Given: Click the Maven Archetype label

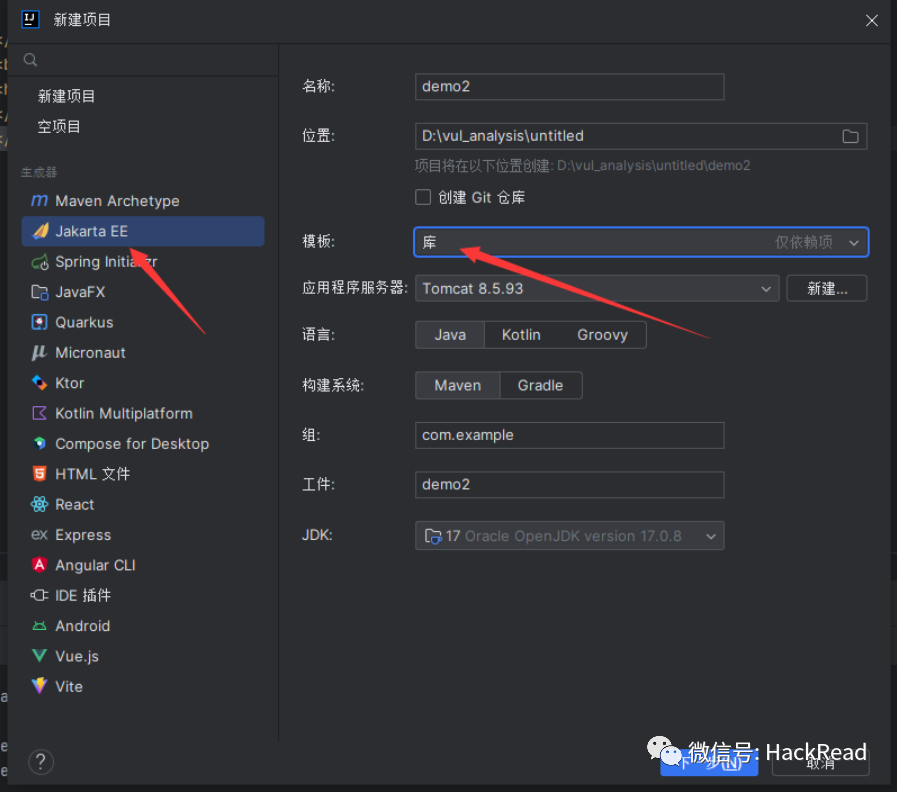Looking at the screenshot, I should pos(117,201).
